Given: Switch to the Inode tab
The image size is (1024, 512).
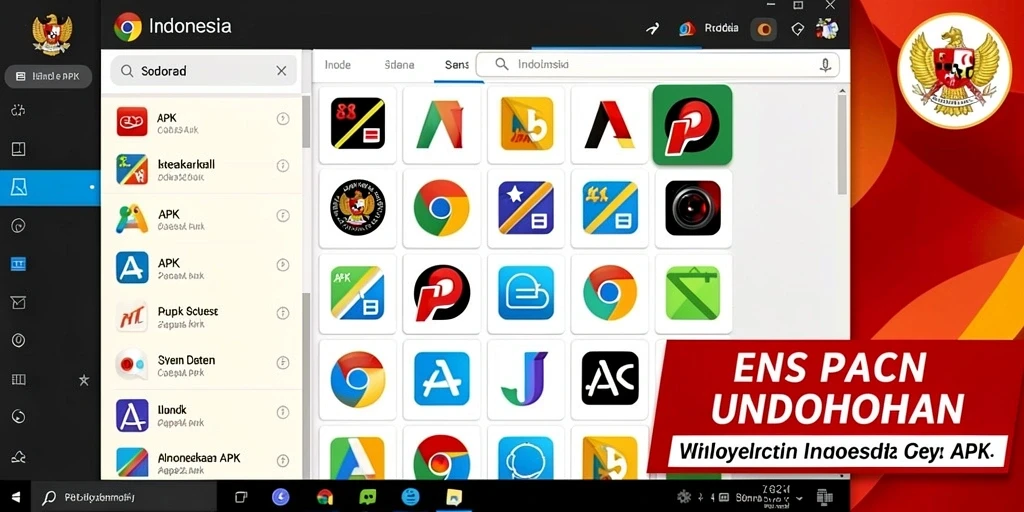Looking at the screenshot, I should (338, 65).
